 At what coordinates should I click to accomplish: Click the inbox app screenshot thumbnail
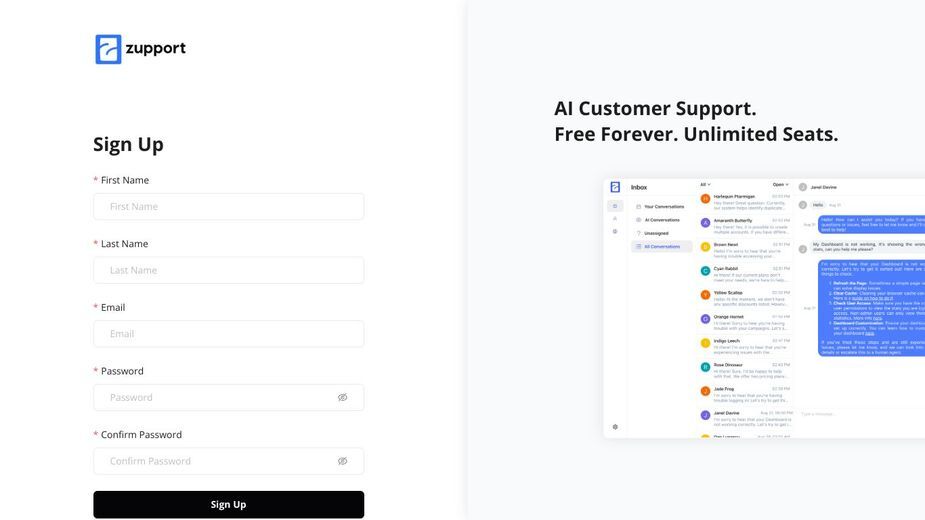click(x=764, y=308)
